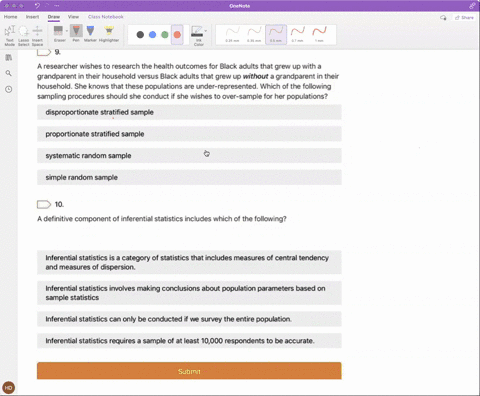480x396 pixels.
Task: Set pen thickness to 0.5 mm
Action: tap(276, 34)
